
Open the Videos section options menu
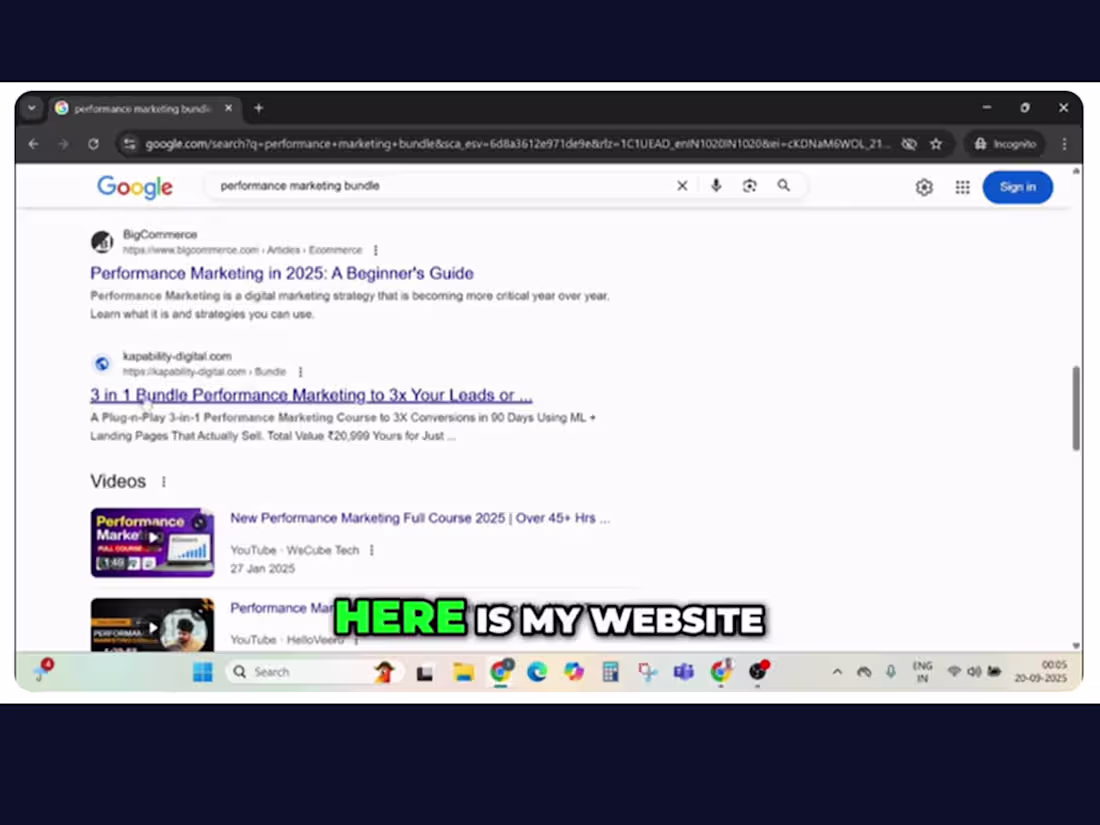point(163,481)
